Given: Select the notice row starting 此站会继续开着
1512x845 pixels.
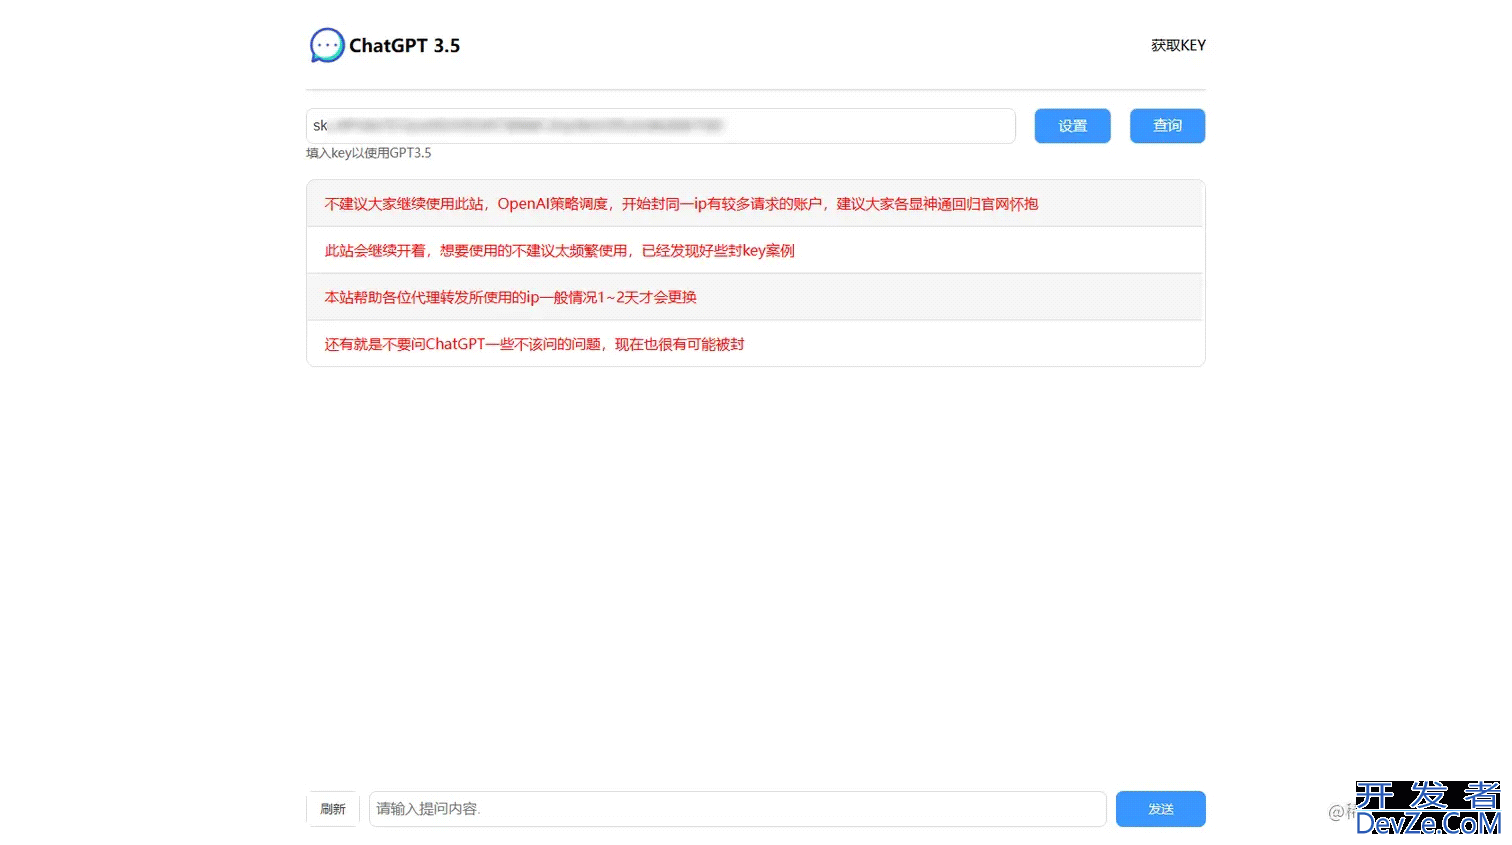Looking at the screenshot, I should point(756,250).
